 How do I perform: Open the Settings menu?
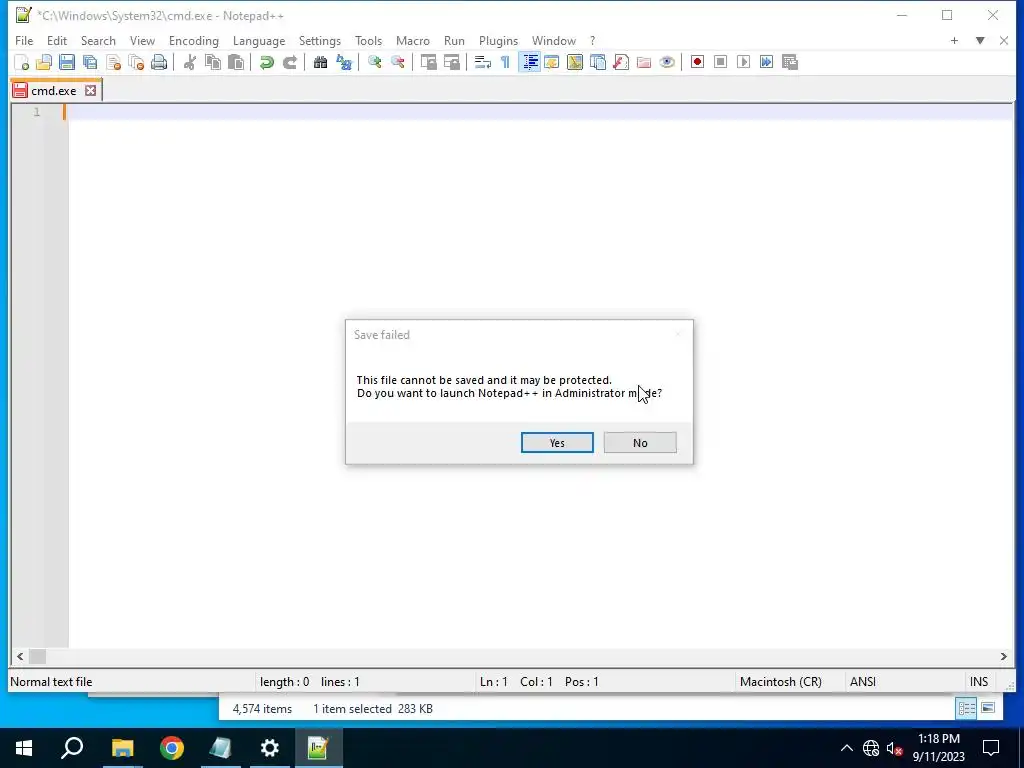pos(320,40)
